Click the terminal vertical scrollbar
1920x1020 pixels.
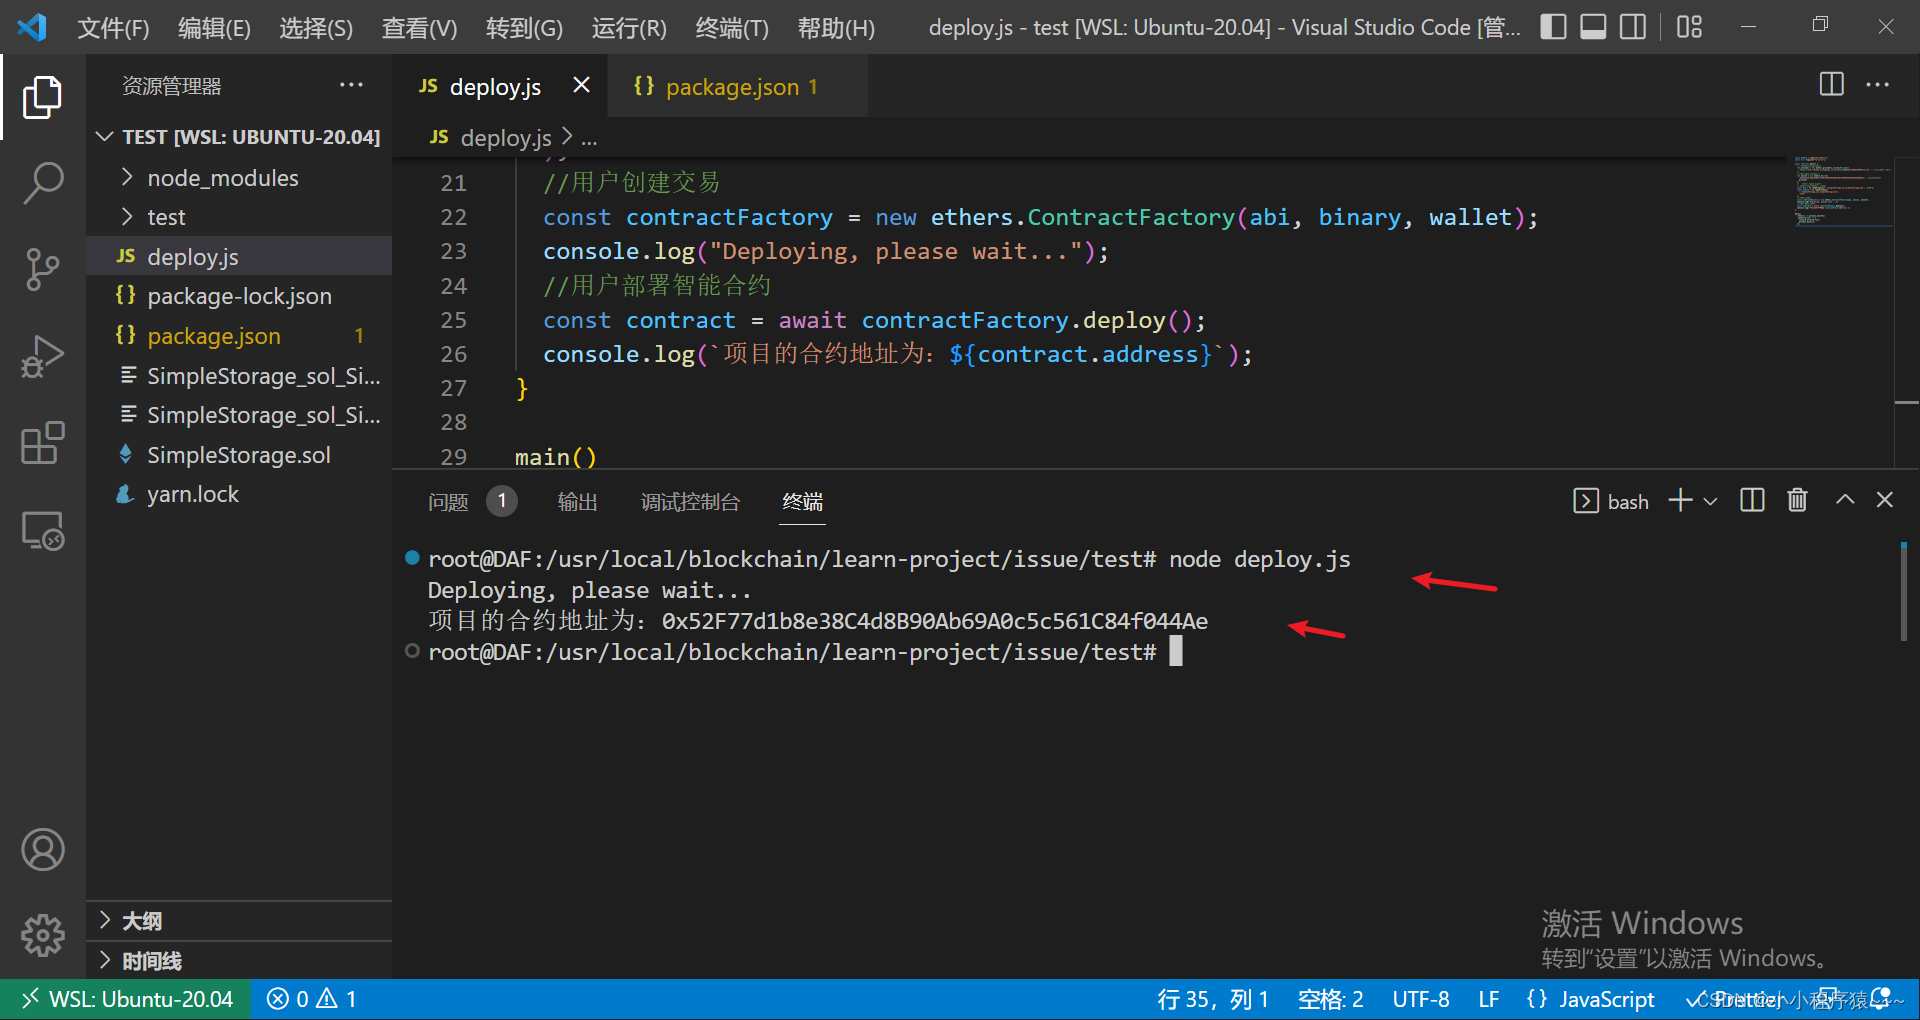click(1903, 591)
